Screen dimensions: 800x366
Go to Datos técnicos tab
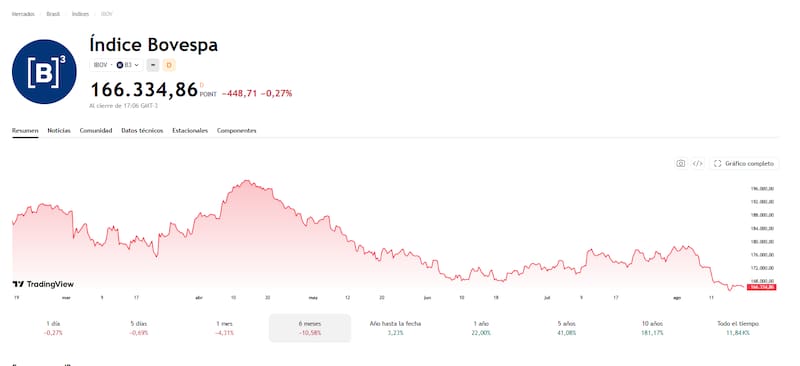click(142, 131)
